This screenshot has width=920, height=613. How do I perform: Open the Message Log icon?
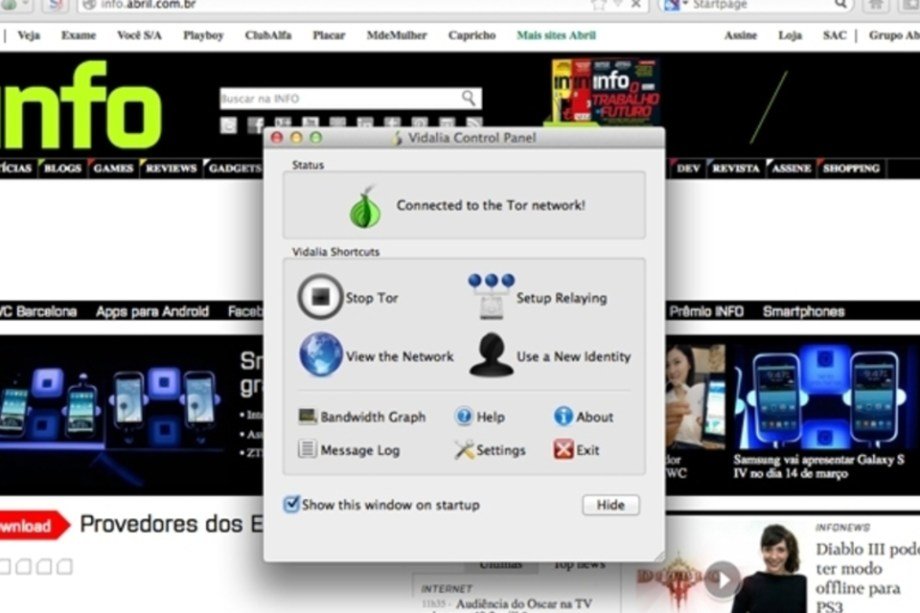pos(307,449)
